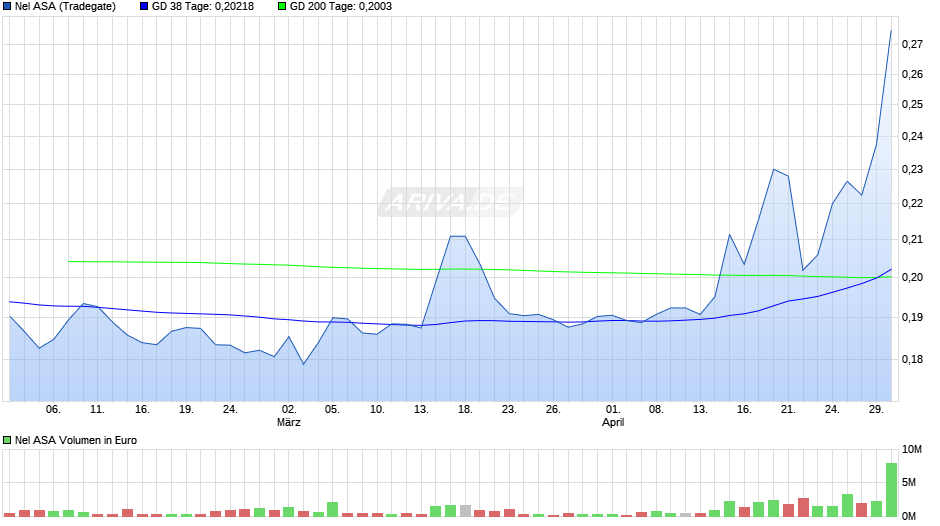This screenshot has height=526, width=940.
Task: Click the 0,21 price axis value
Action: 912,239
